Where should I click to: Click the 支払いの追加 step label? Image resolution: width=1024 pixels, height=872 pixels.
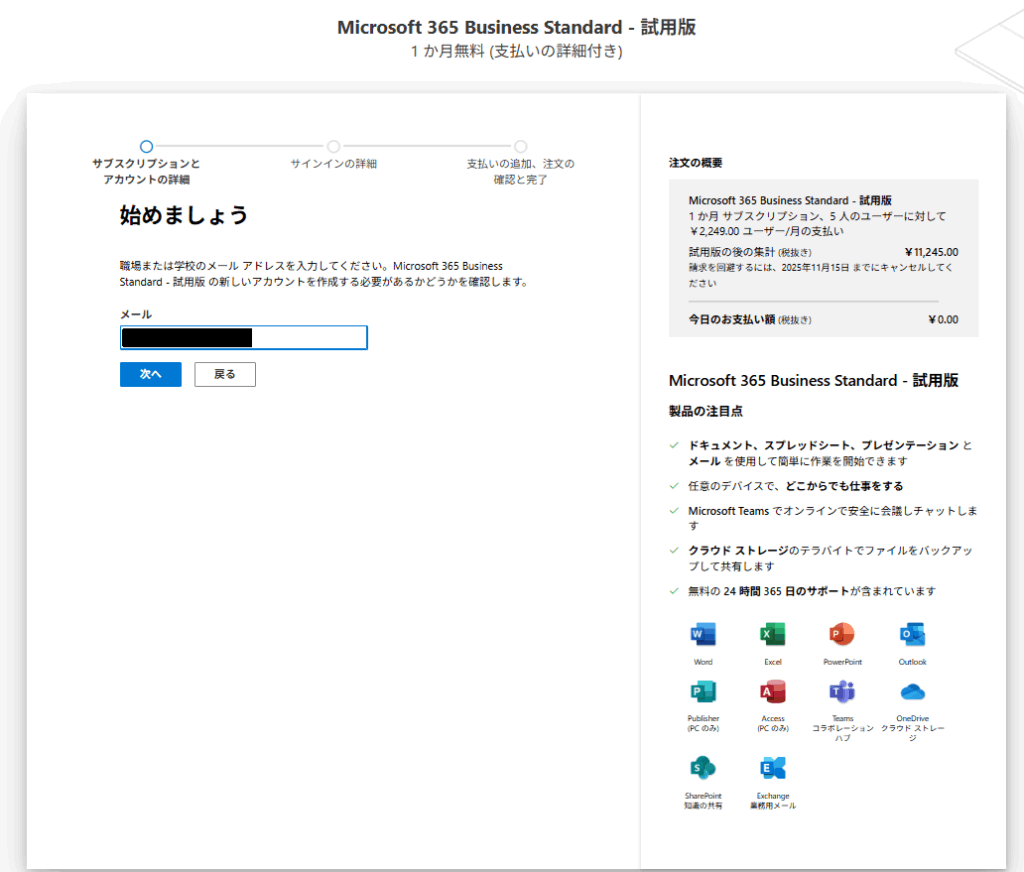(520, 171)
